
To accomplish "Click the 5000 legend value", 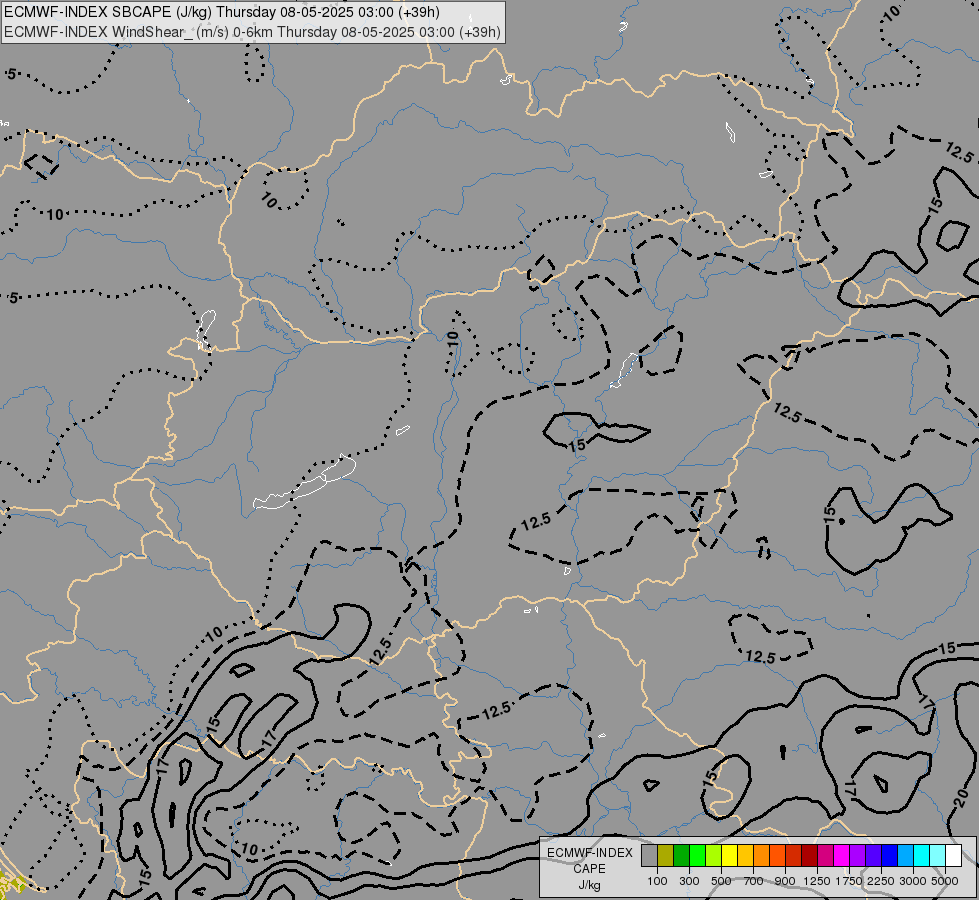I will tap(945, 881).
